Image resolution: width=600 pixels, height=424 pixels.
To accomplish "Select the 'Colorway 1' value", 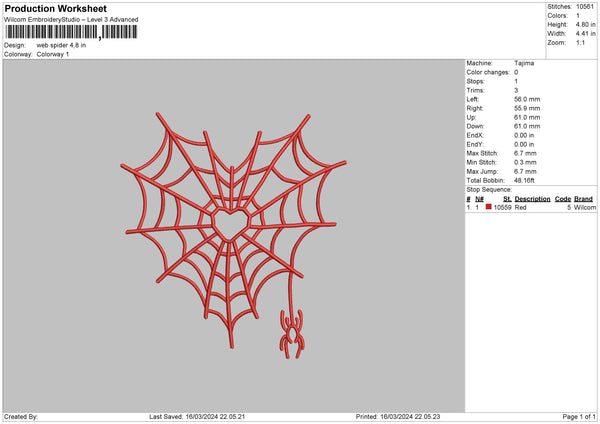I will [x=53, y=54].
